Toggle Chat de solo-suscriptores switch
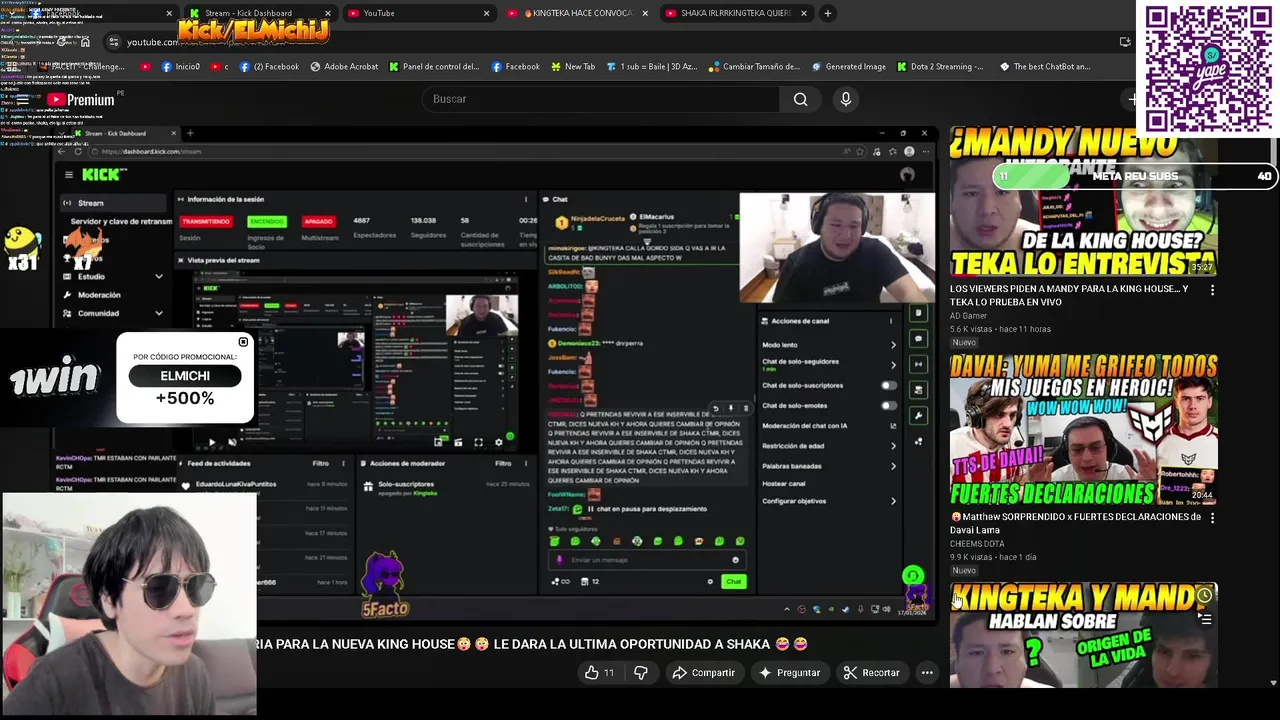 click(888, 385)
